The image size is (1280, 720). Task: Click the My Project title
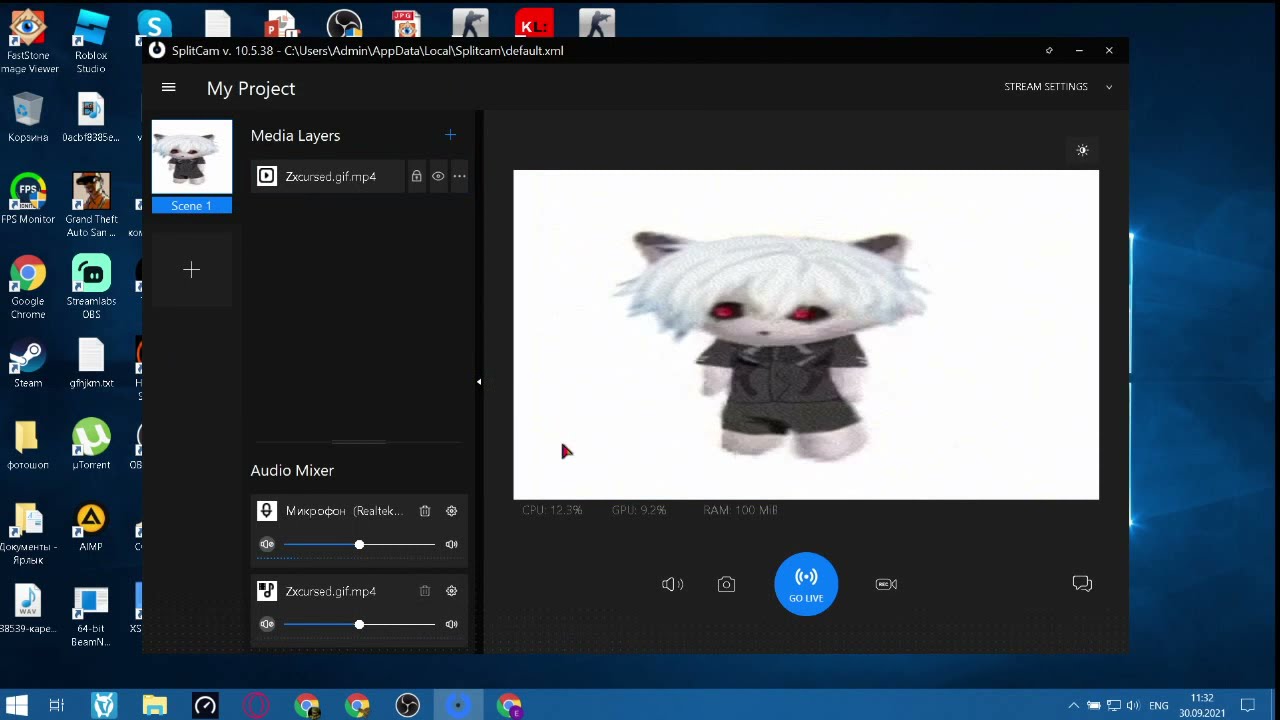251,88
